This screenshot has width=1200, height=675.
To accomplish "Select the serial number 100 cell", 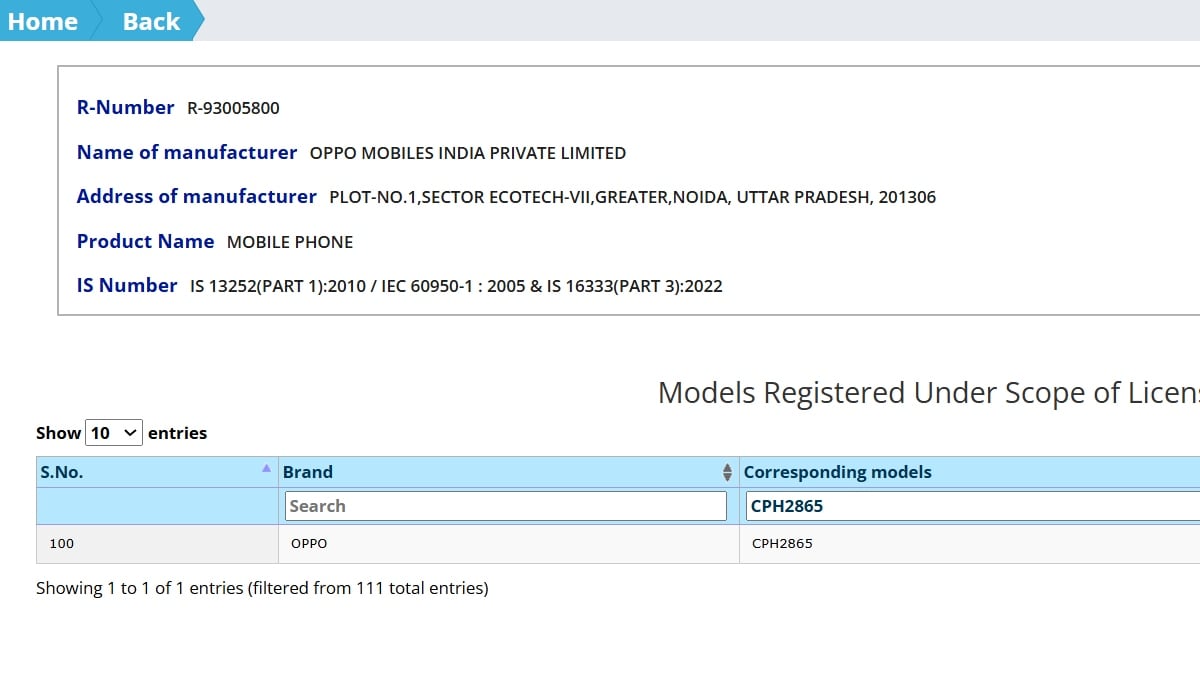I will [x=157, y=544].
